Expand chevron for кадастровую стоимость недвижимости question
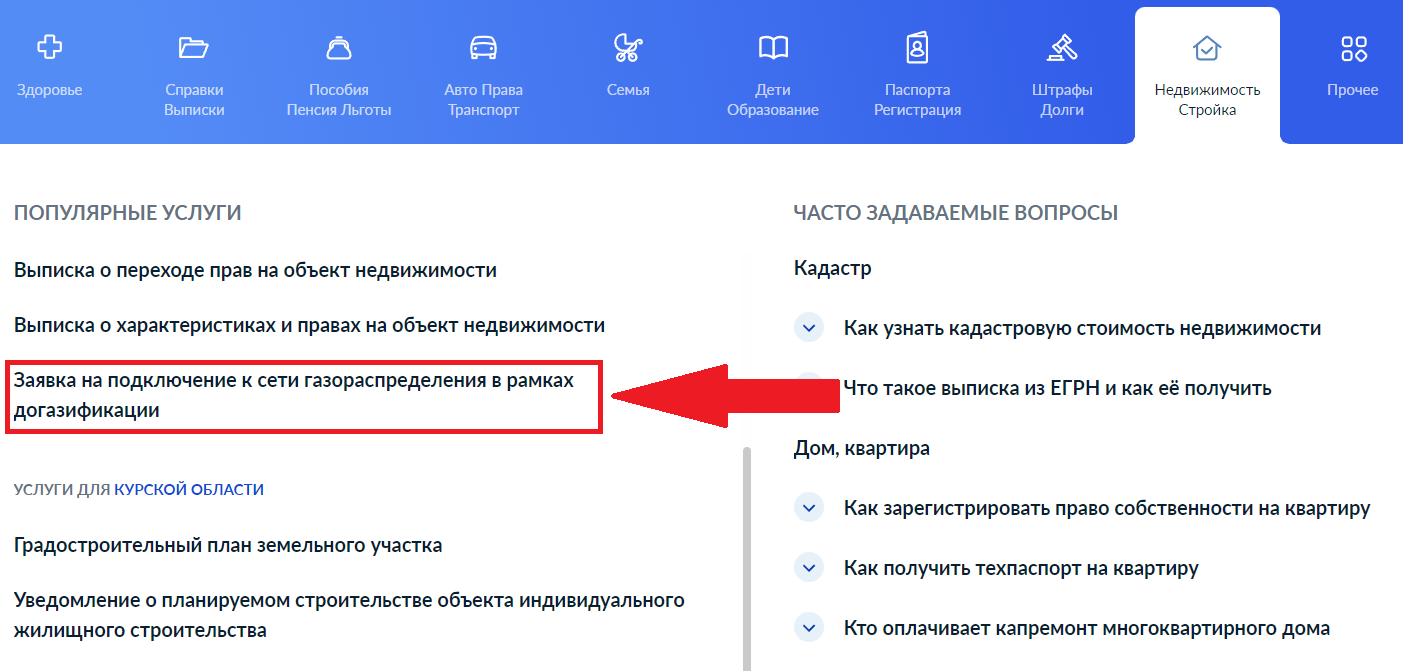This screenshot has width=1403, height=671. [808, 327]
